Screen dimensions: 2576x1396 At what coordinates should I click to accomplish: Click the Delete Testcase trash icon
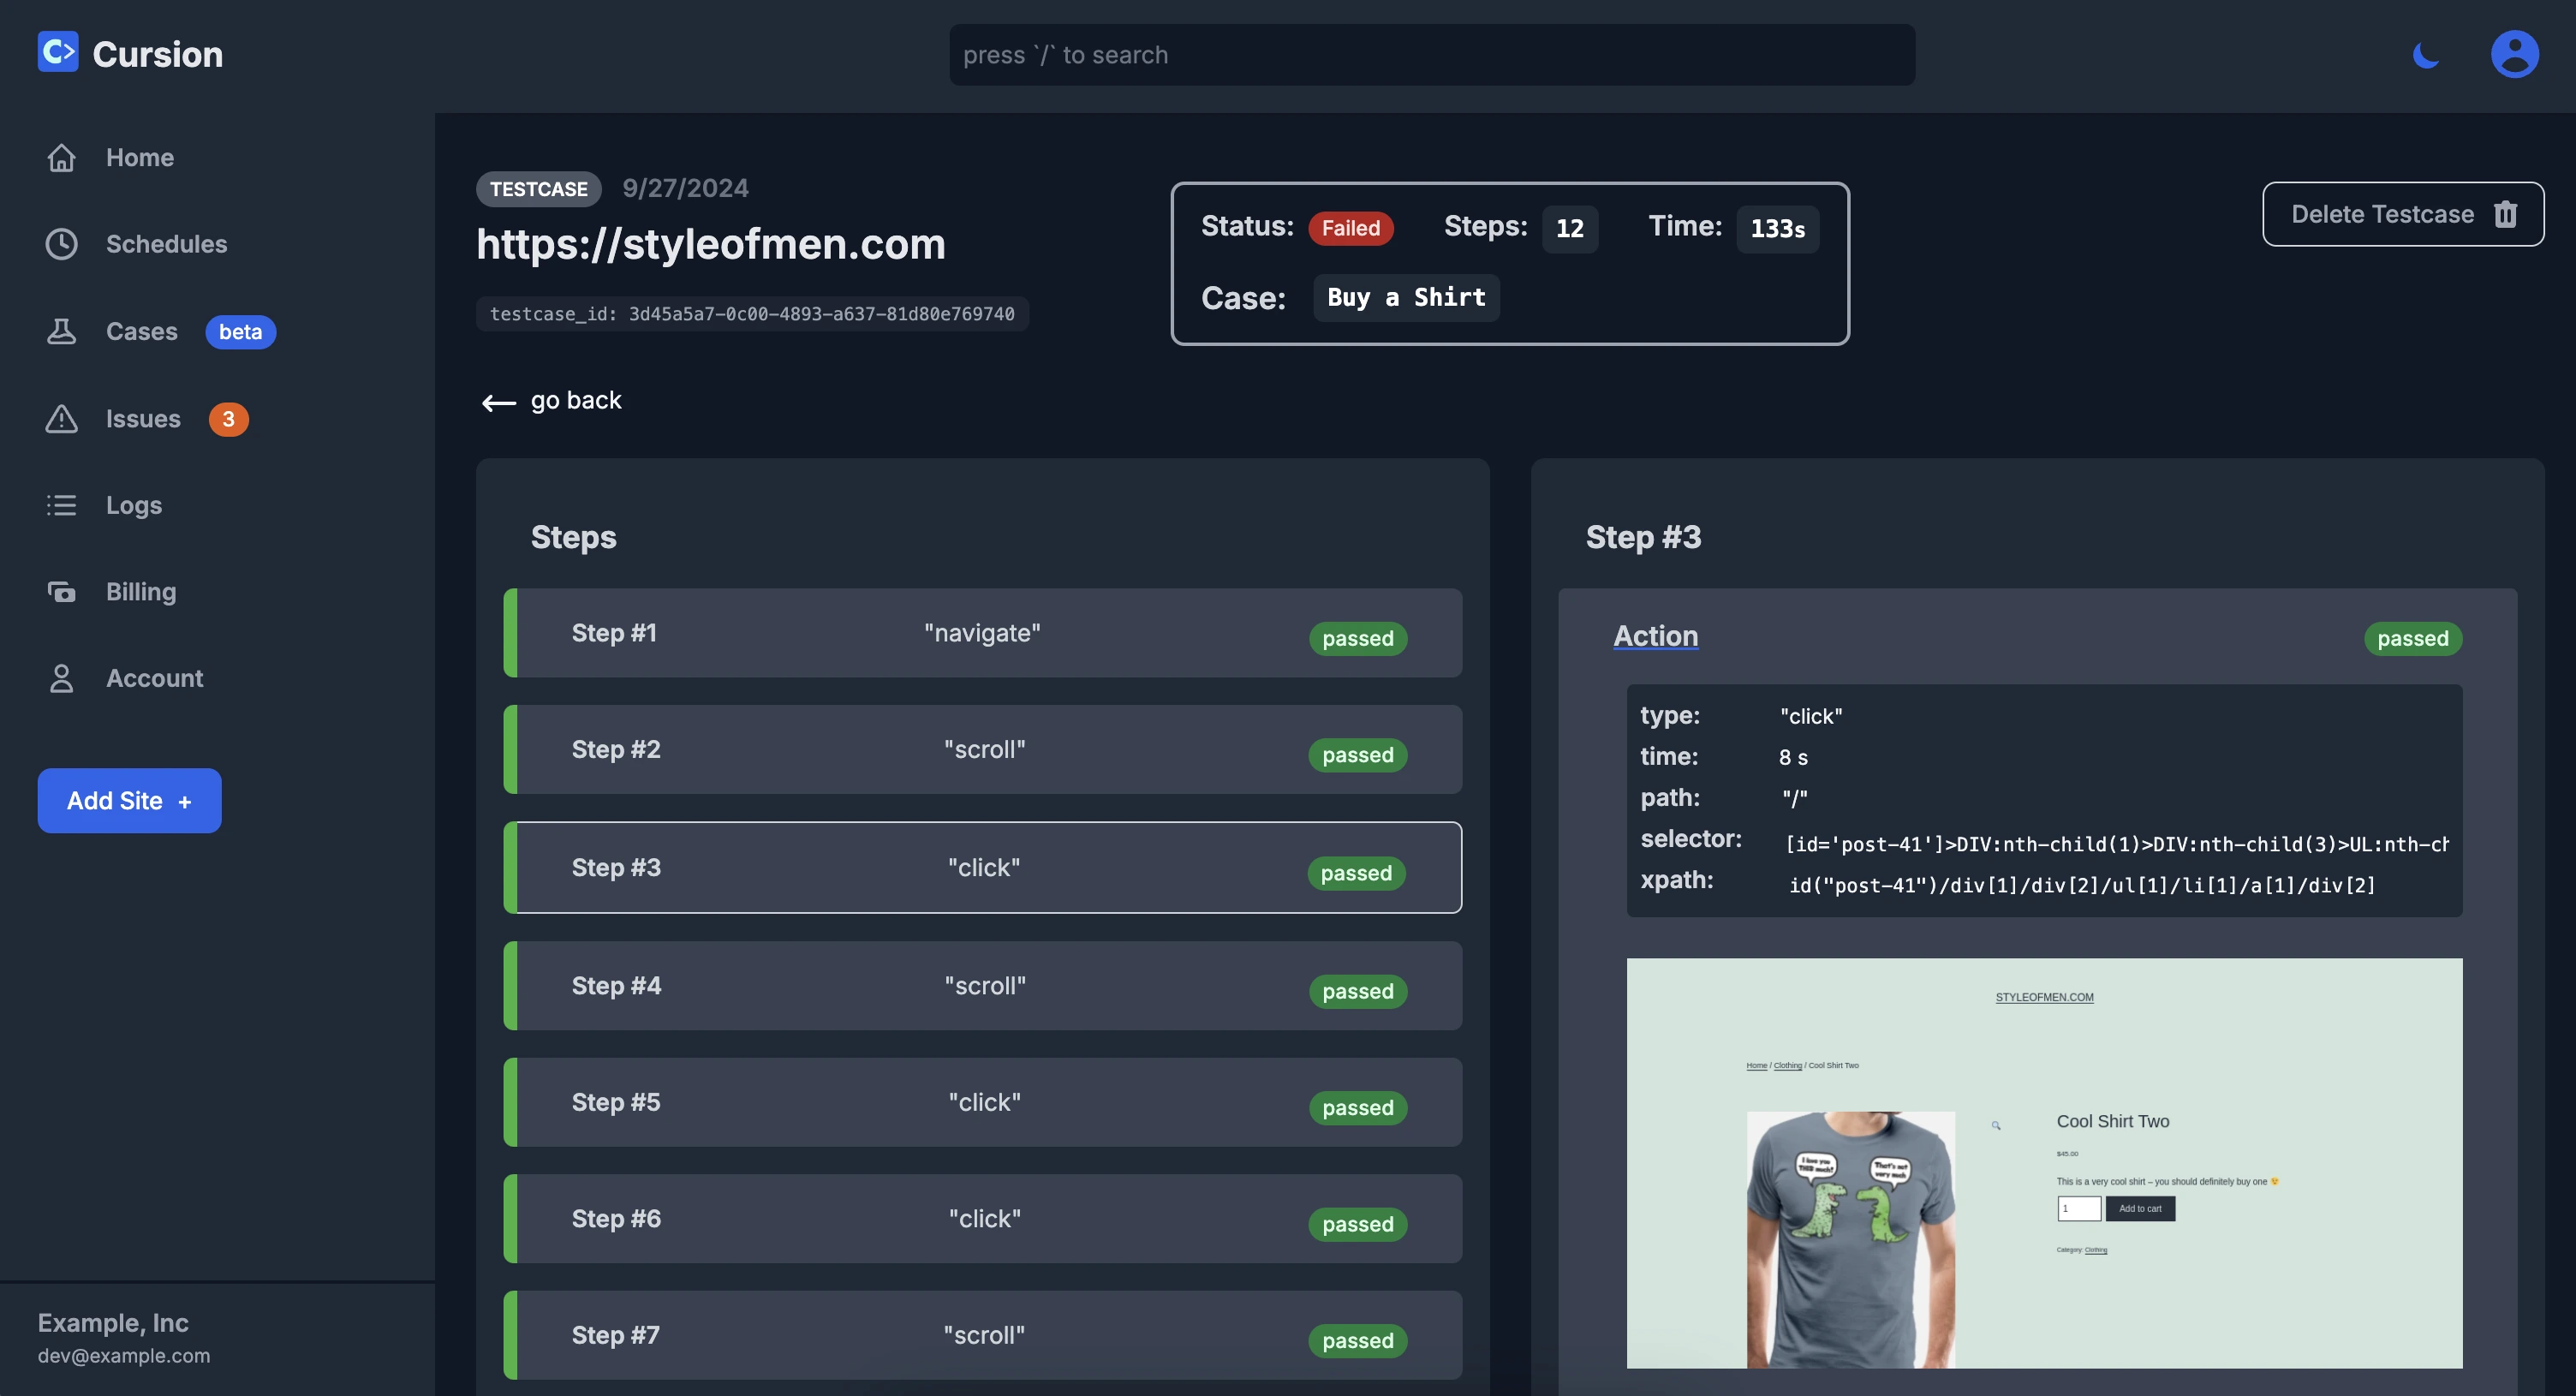pos(2507,213)
